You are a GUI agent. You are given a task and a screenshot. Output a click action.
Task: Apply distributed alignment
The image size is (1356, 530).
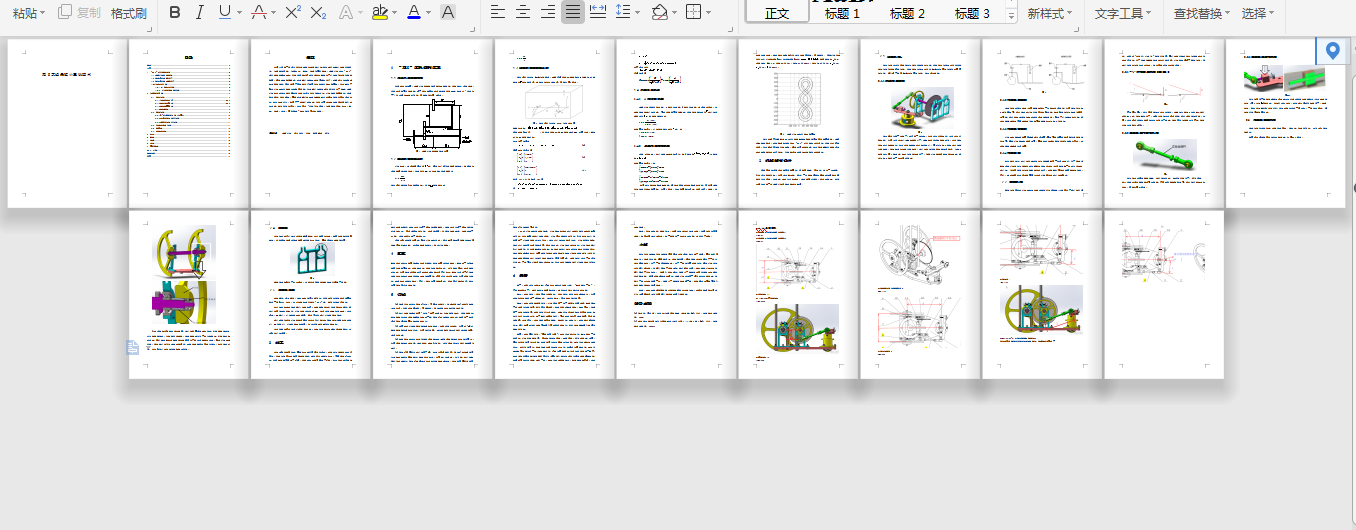click(598, 13)
